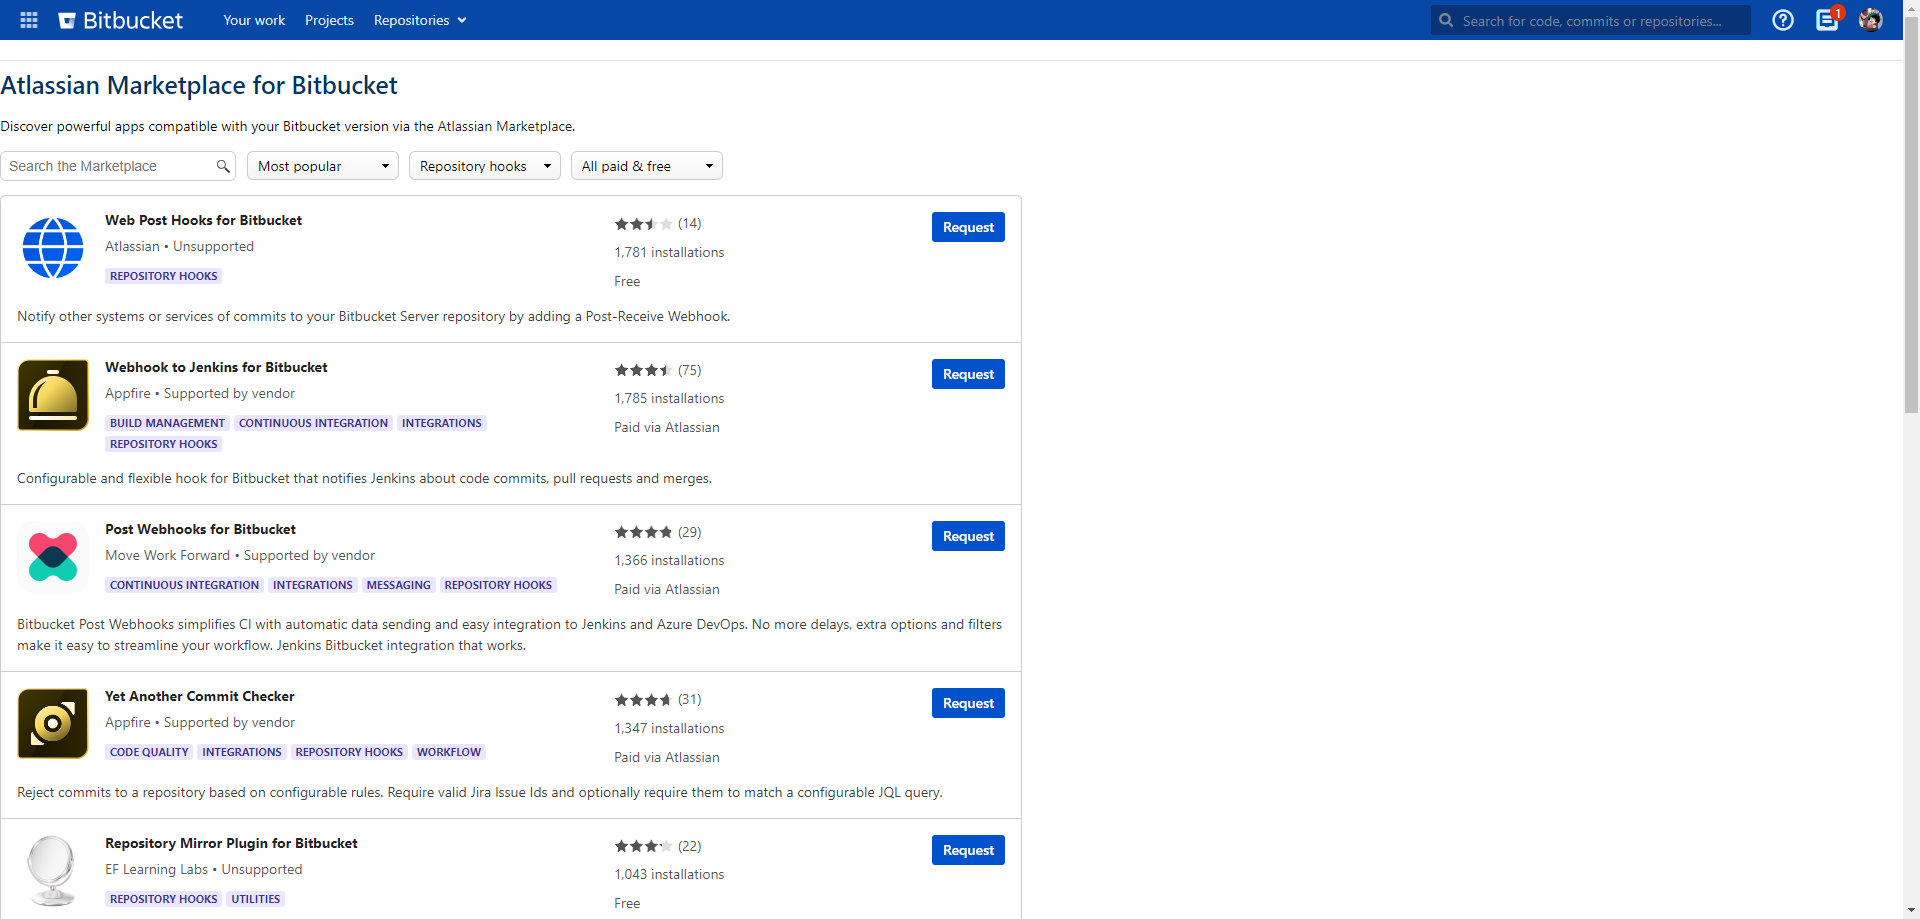Request Post Webhooks for Bitbucket
This screenshot has width=1920, height=919.
(x=968, y=536)
